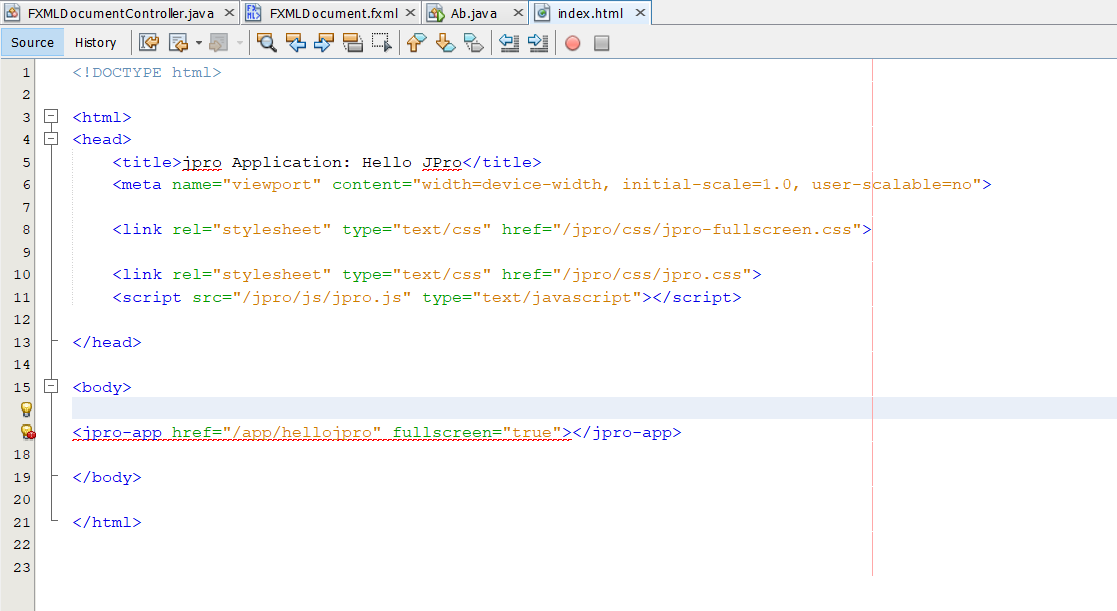1117x611 pixels.
Task: Click the Back navigation icon
Action: (x=178, y=43)
